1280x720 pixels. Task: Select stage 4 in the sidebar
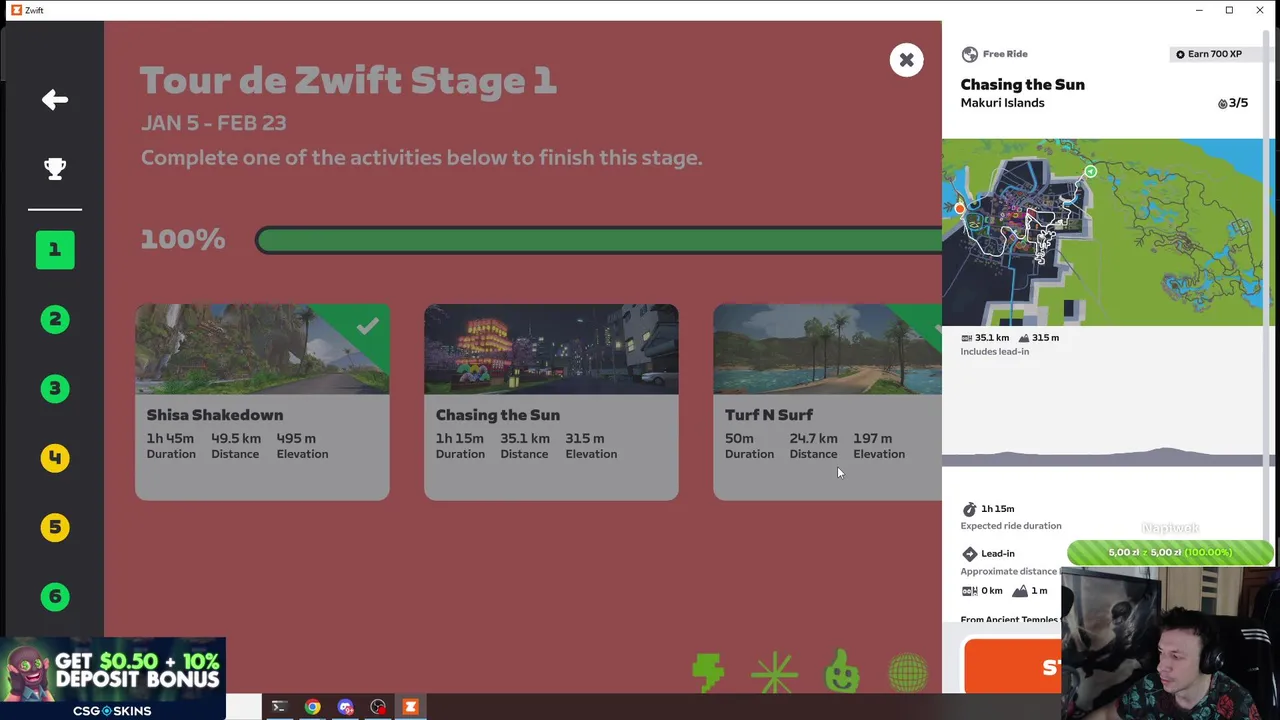[x=55, y=458]
